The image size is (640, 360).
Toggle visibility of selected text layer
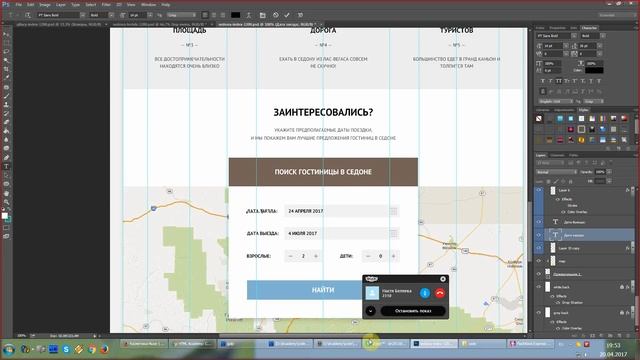538,235
